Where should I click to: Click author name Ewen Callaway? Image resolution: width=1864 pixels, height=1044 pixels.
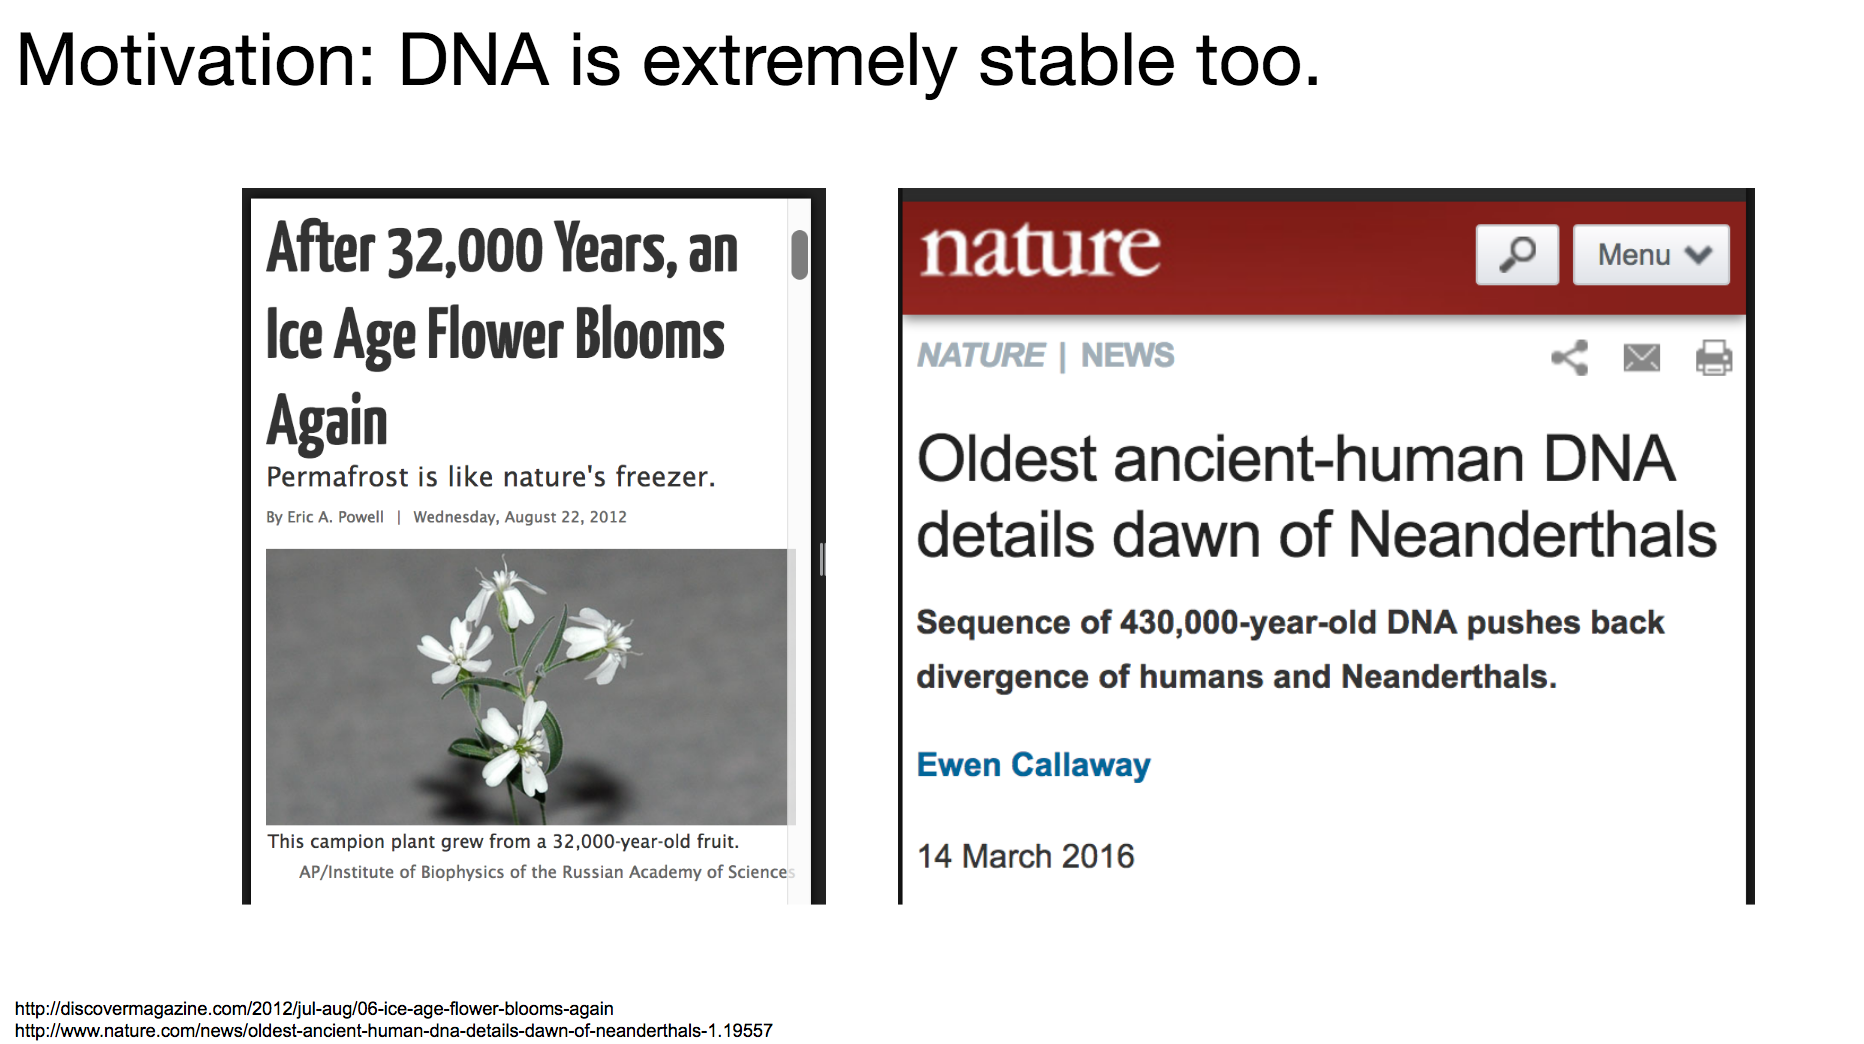(x=1034, y=765)
